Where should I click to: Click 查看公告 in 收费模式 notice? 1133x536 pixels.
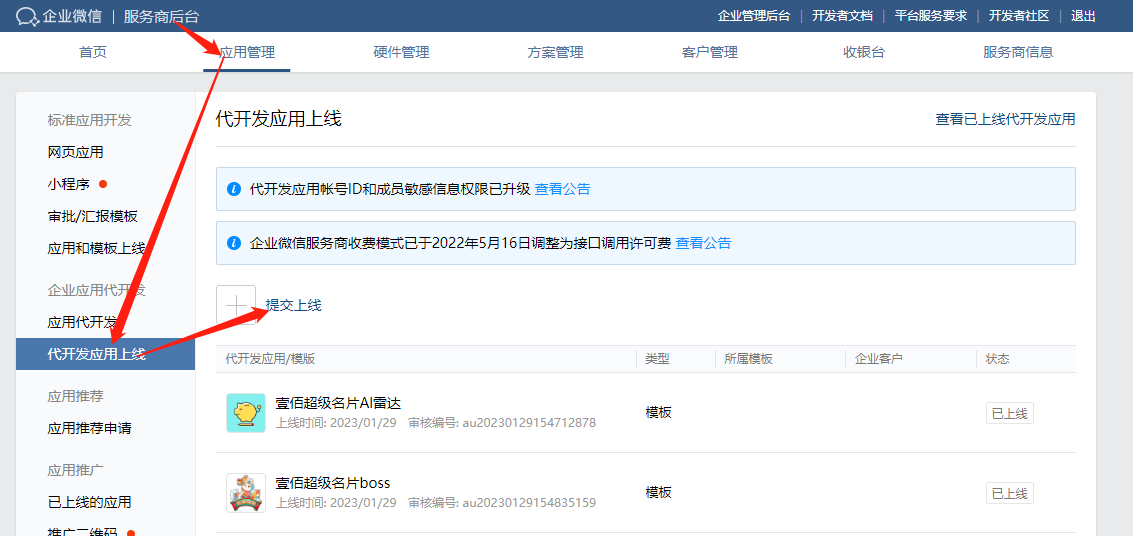pyautogui.click(x=703, y=243)
